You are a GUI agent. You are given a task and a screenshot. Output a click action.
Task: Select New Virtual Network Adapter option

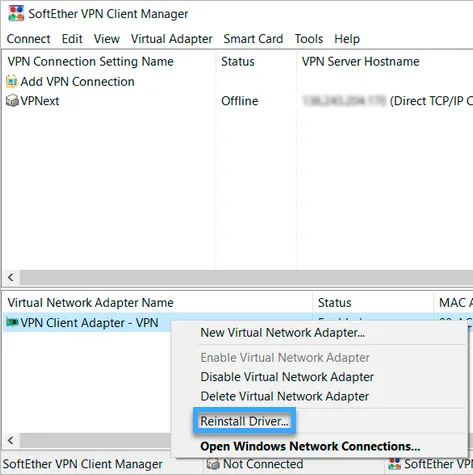click(282, 332)
